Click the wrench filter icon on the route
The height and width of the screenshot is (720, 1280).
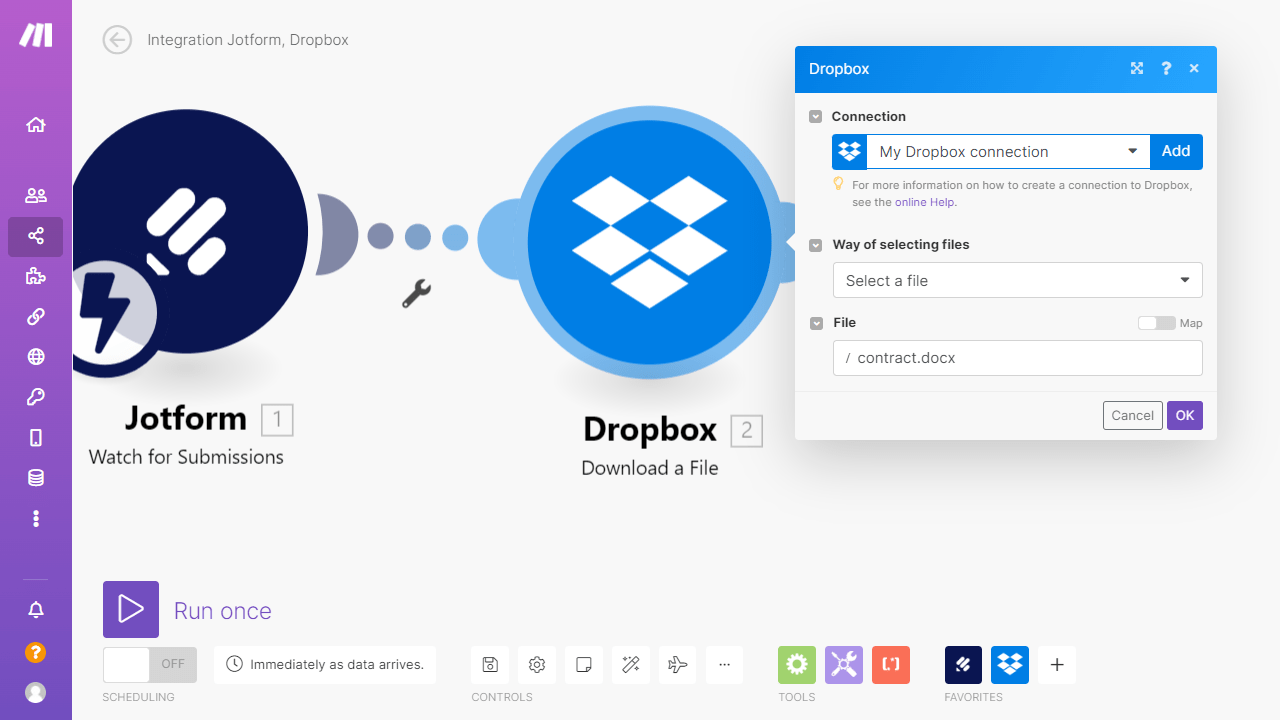coord(416,293)
